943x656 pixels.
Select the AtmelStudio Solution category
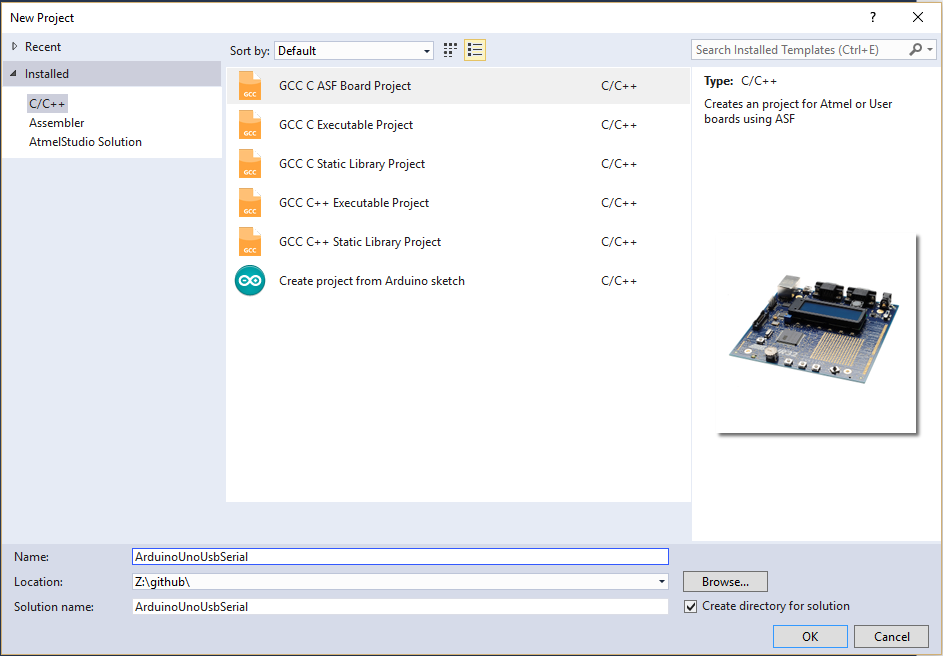[85, 142]
